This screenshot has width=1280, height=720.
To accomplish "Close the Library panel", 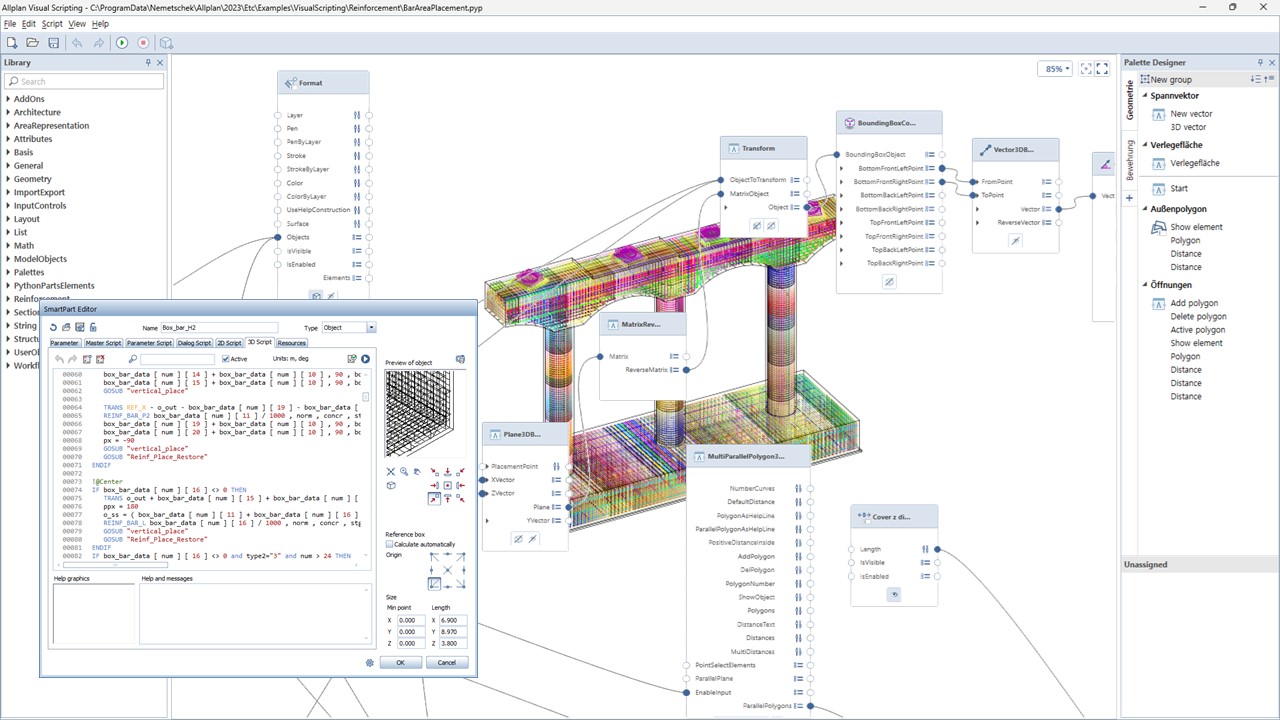I will click(x=160, y=63).
